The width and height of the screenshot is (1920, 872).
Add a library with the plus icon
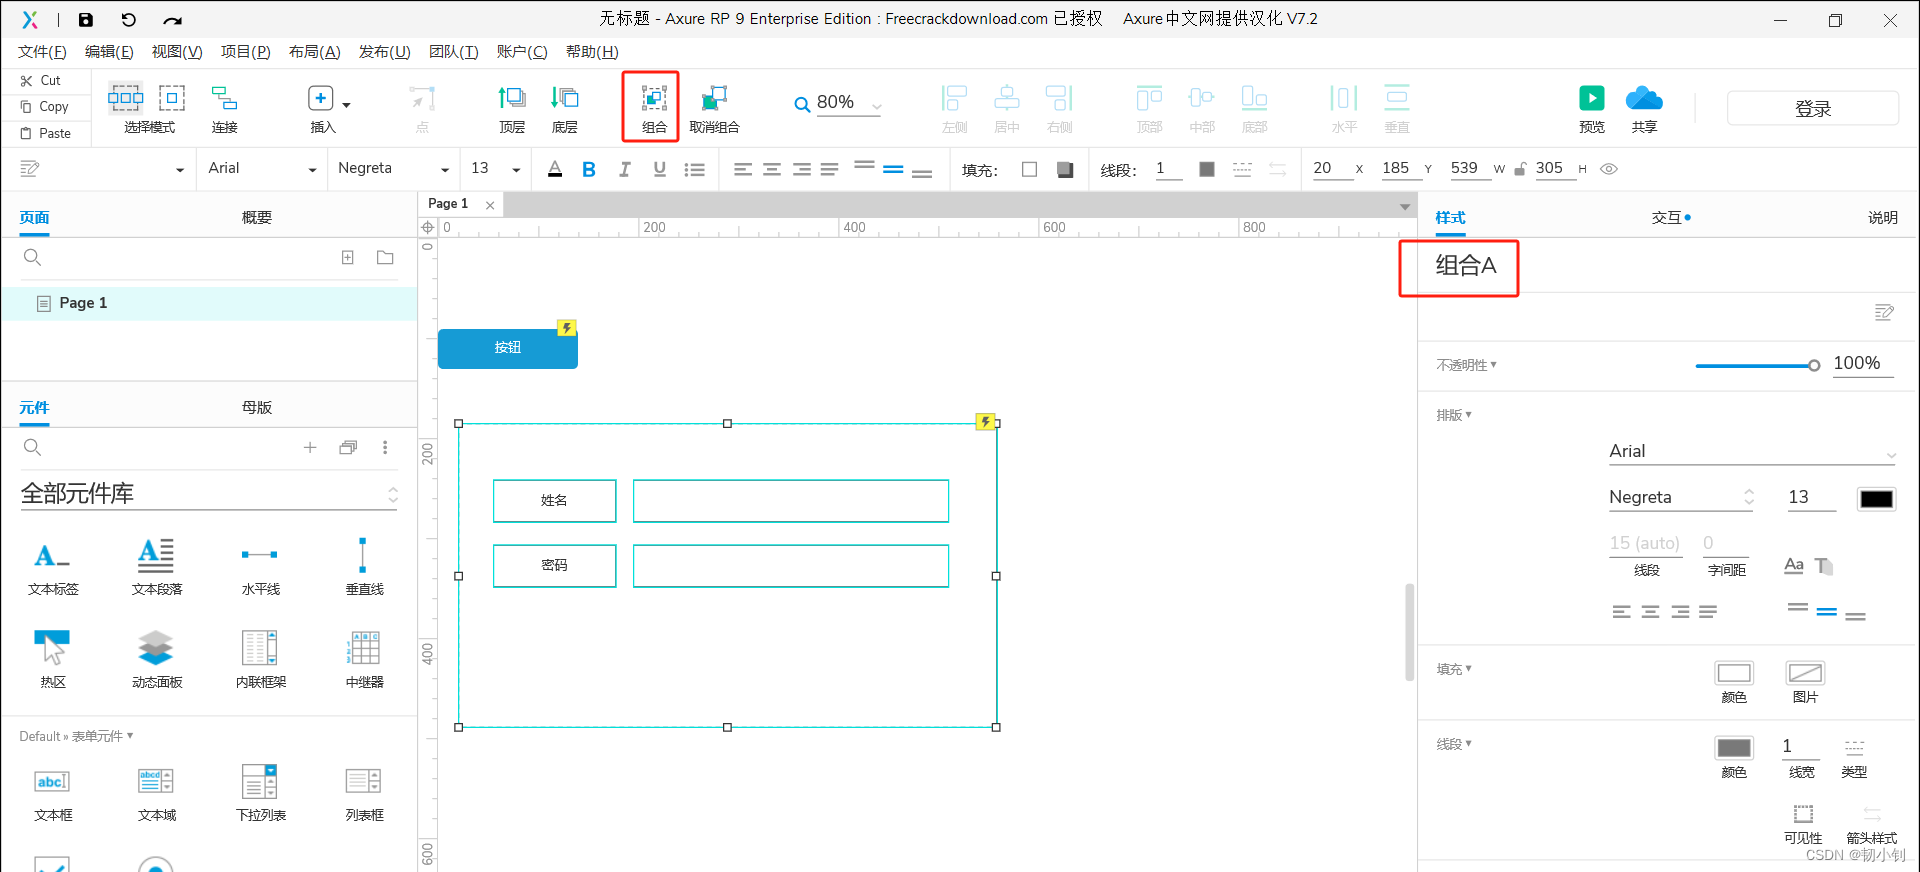[x=310, y=447]
